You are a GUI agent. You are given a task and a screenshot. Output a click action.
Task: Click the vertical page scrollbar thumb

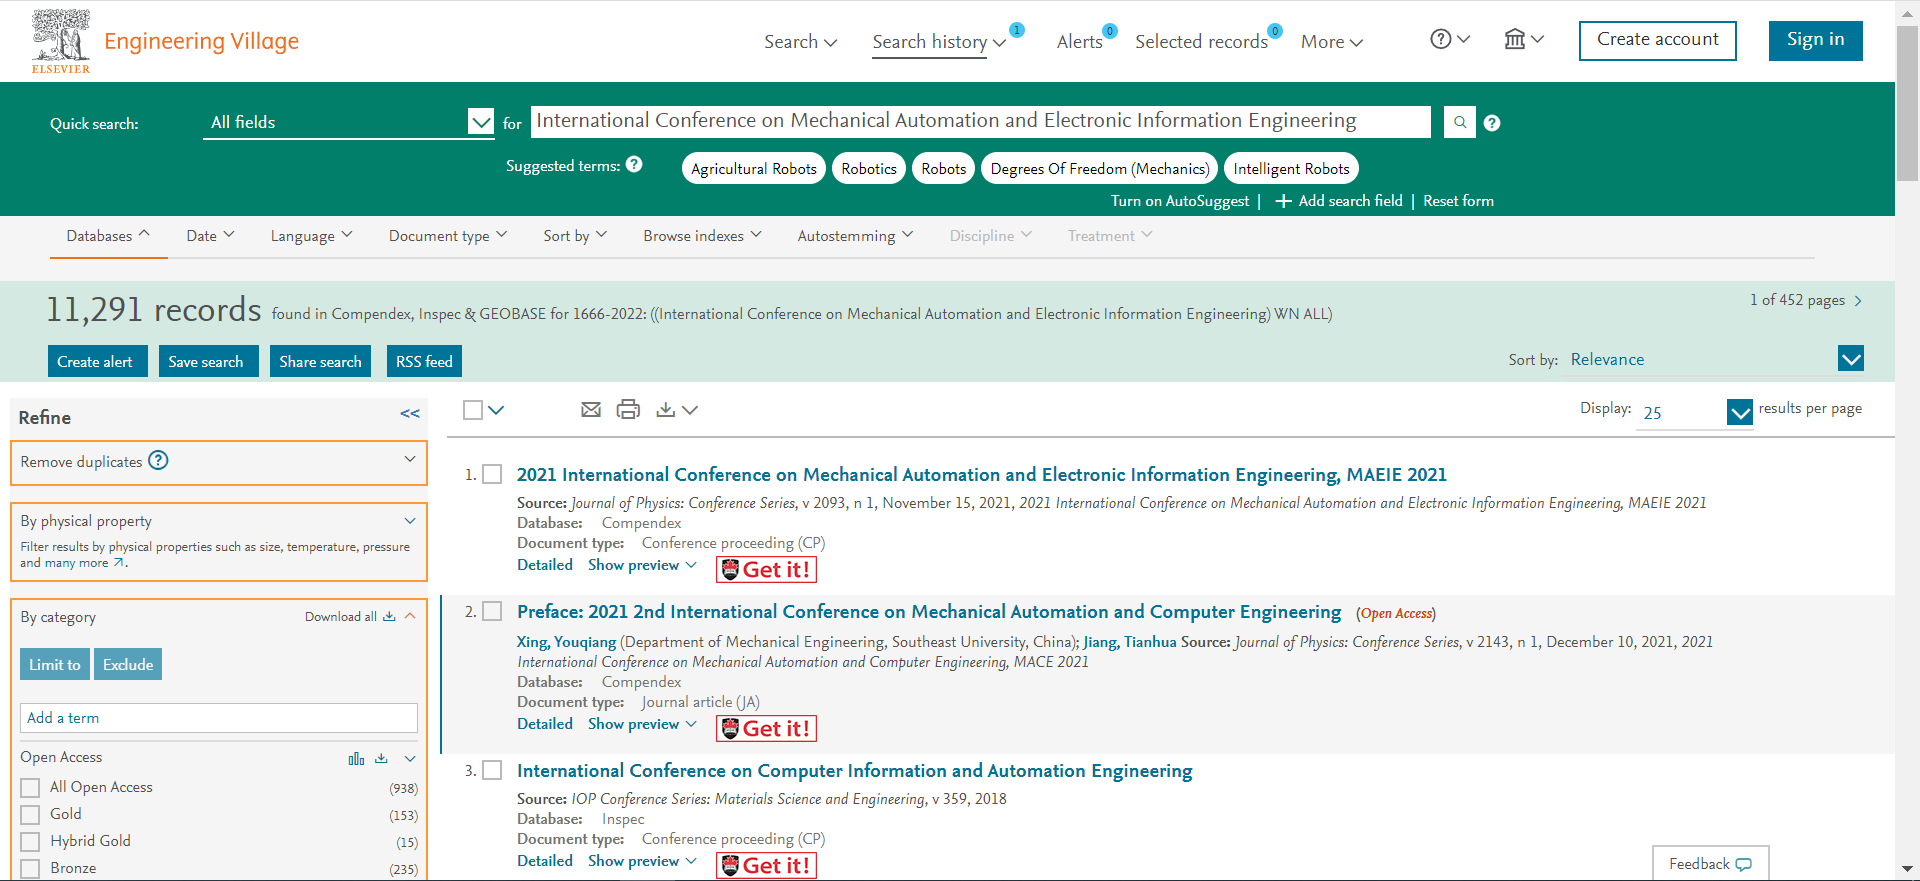coord(1908,103)
